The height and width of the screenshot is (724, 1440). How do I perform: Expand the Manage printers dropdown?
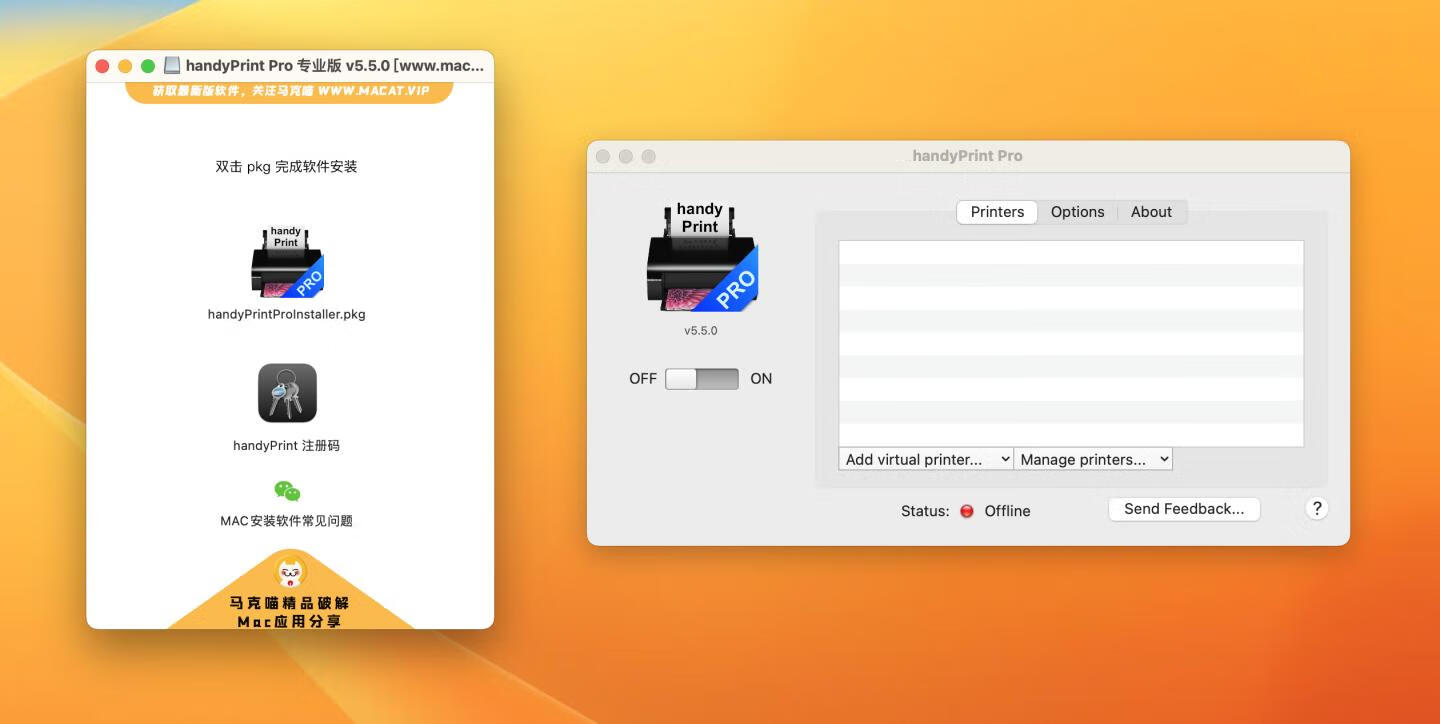[x=1094, y=460]
